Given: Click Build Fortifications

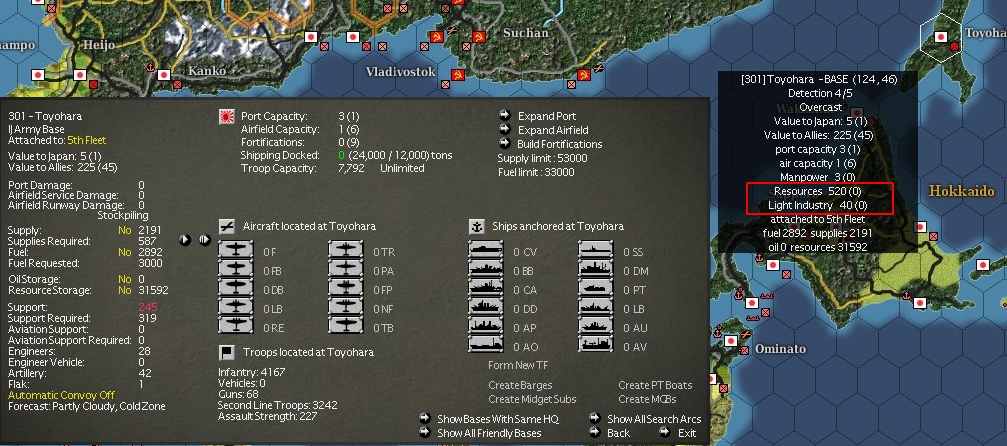Looking at the screenshot, I should point(559,144).
